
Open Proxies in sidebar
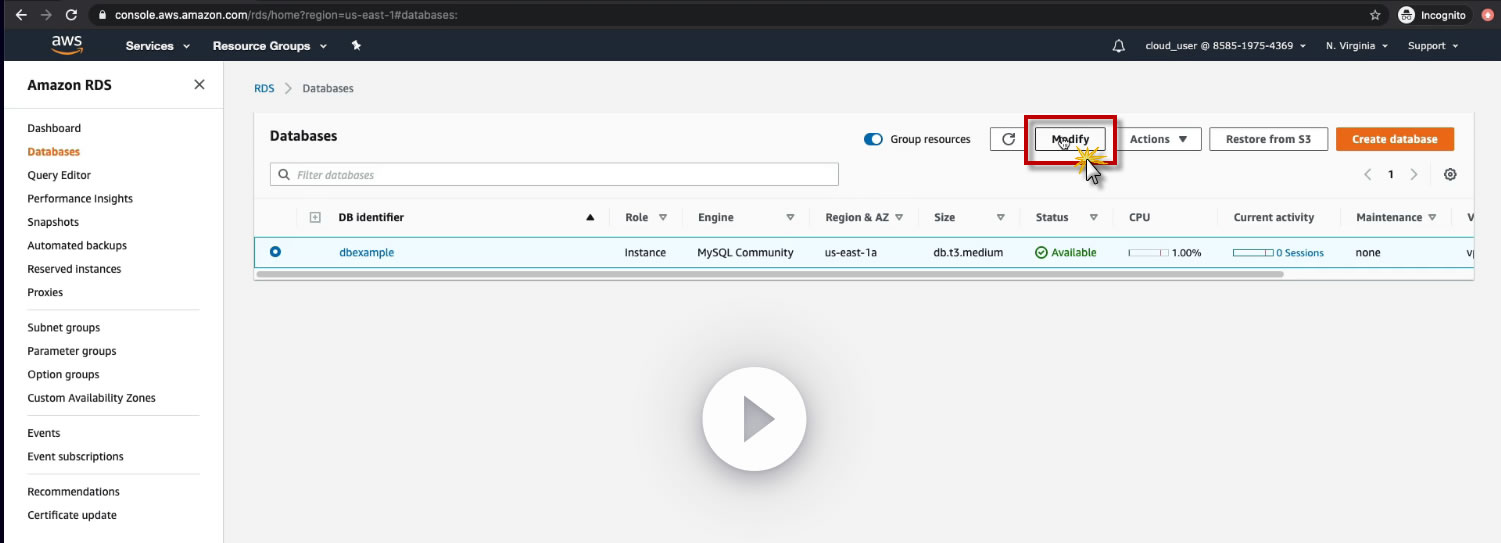(45, 292)
